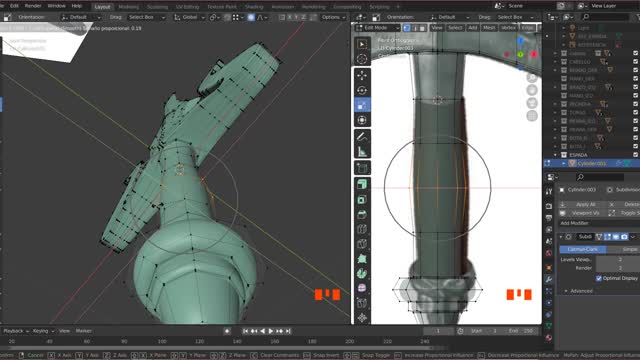Viewport: 640px width, 360px height.
Task: Toggle modifier render camera button
Action: pyautogui.click(x=624, y=237)
